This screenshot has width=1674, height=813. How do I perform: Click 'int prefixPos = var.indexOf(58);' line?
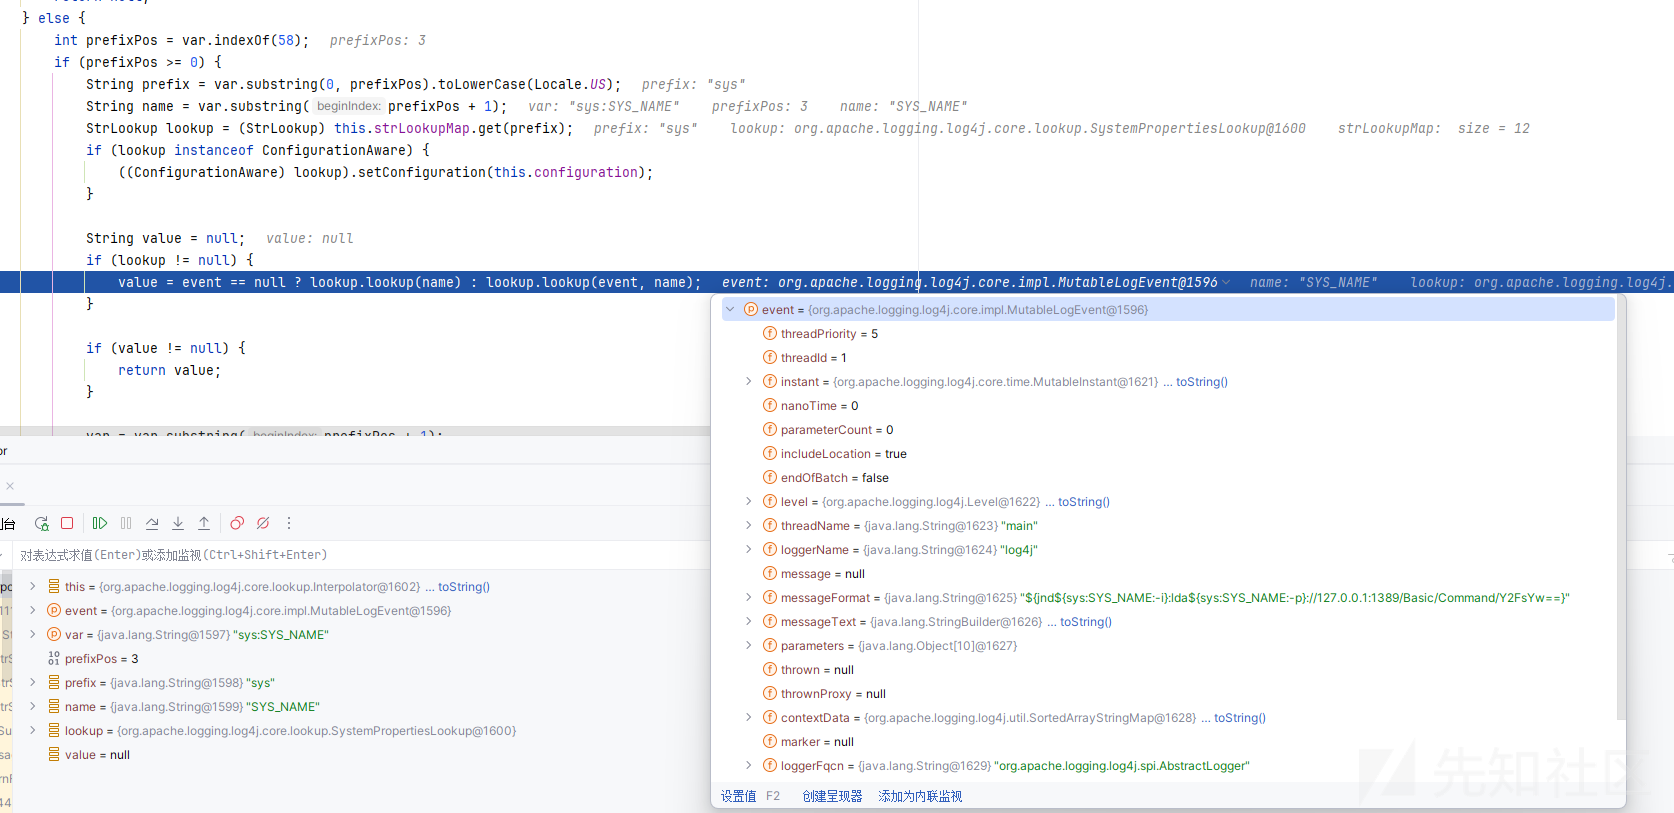[182, 40]
